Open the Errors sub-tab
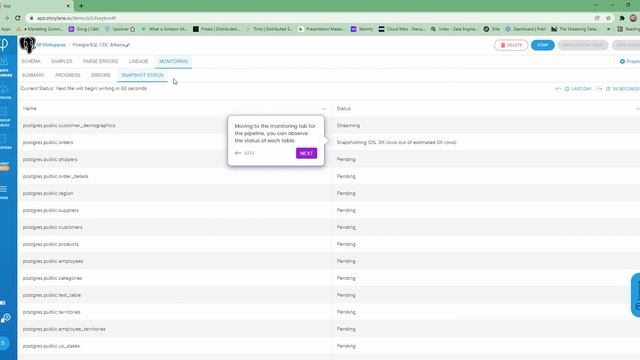Image resolution: width=640 pixels, height=360 pixels. pyautogui.click(x=101, y=75)
